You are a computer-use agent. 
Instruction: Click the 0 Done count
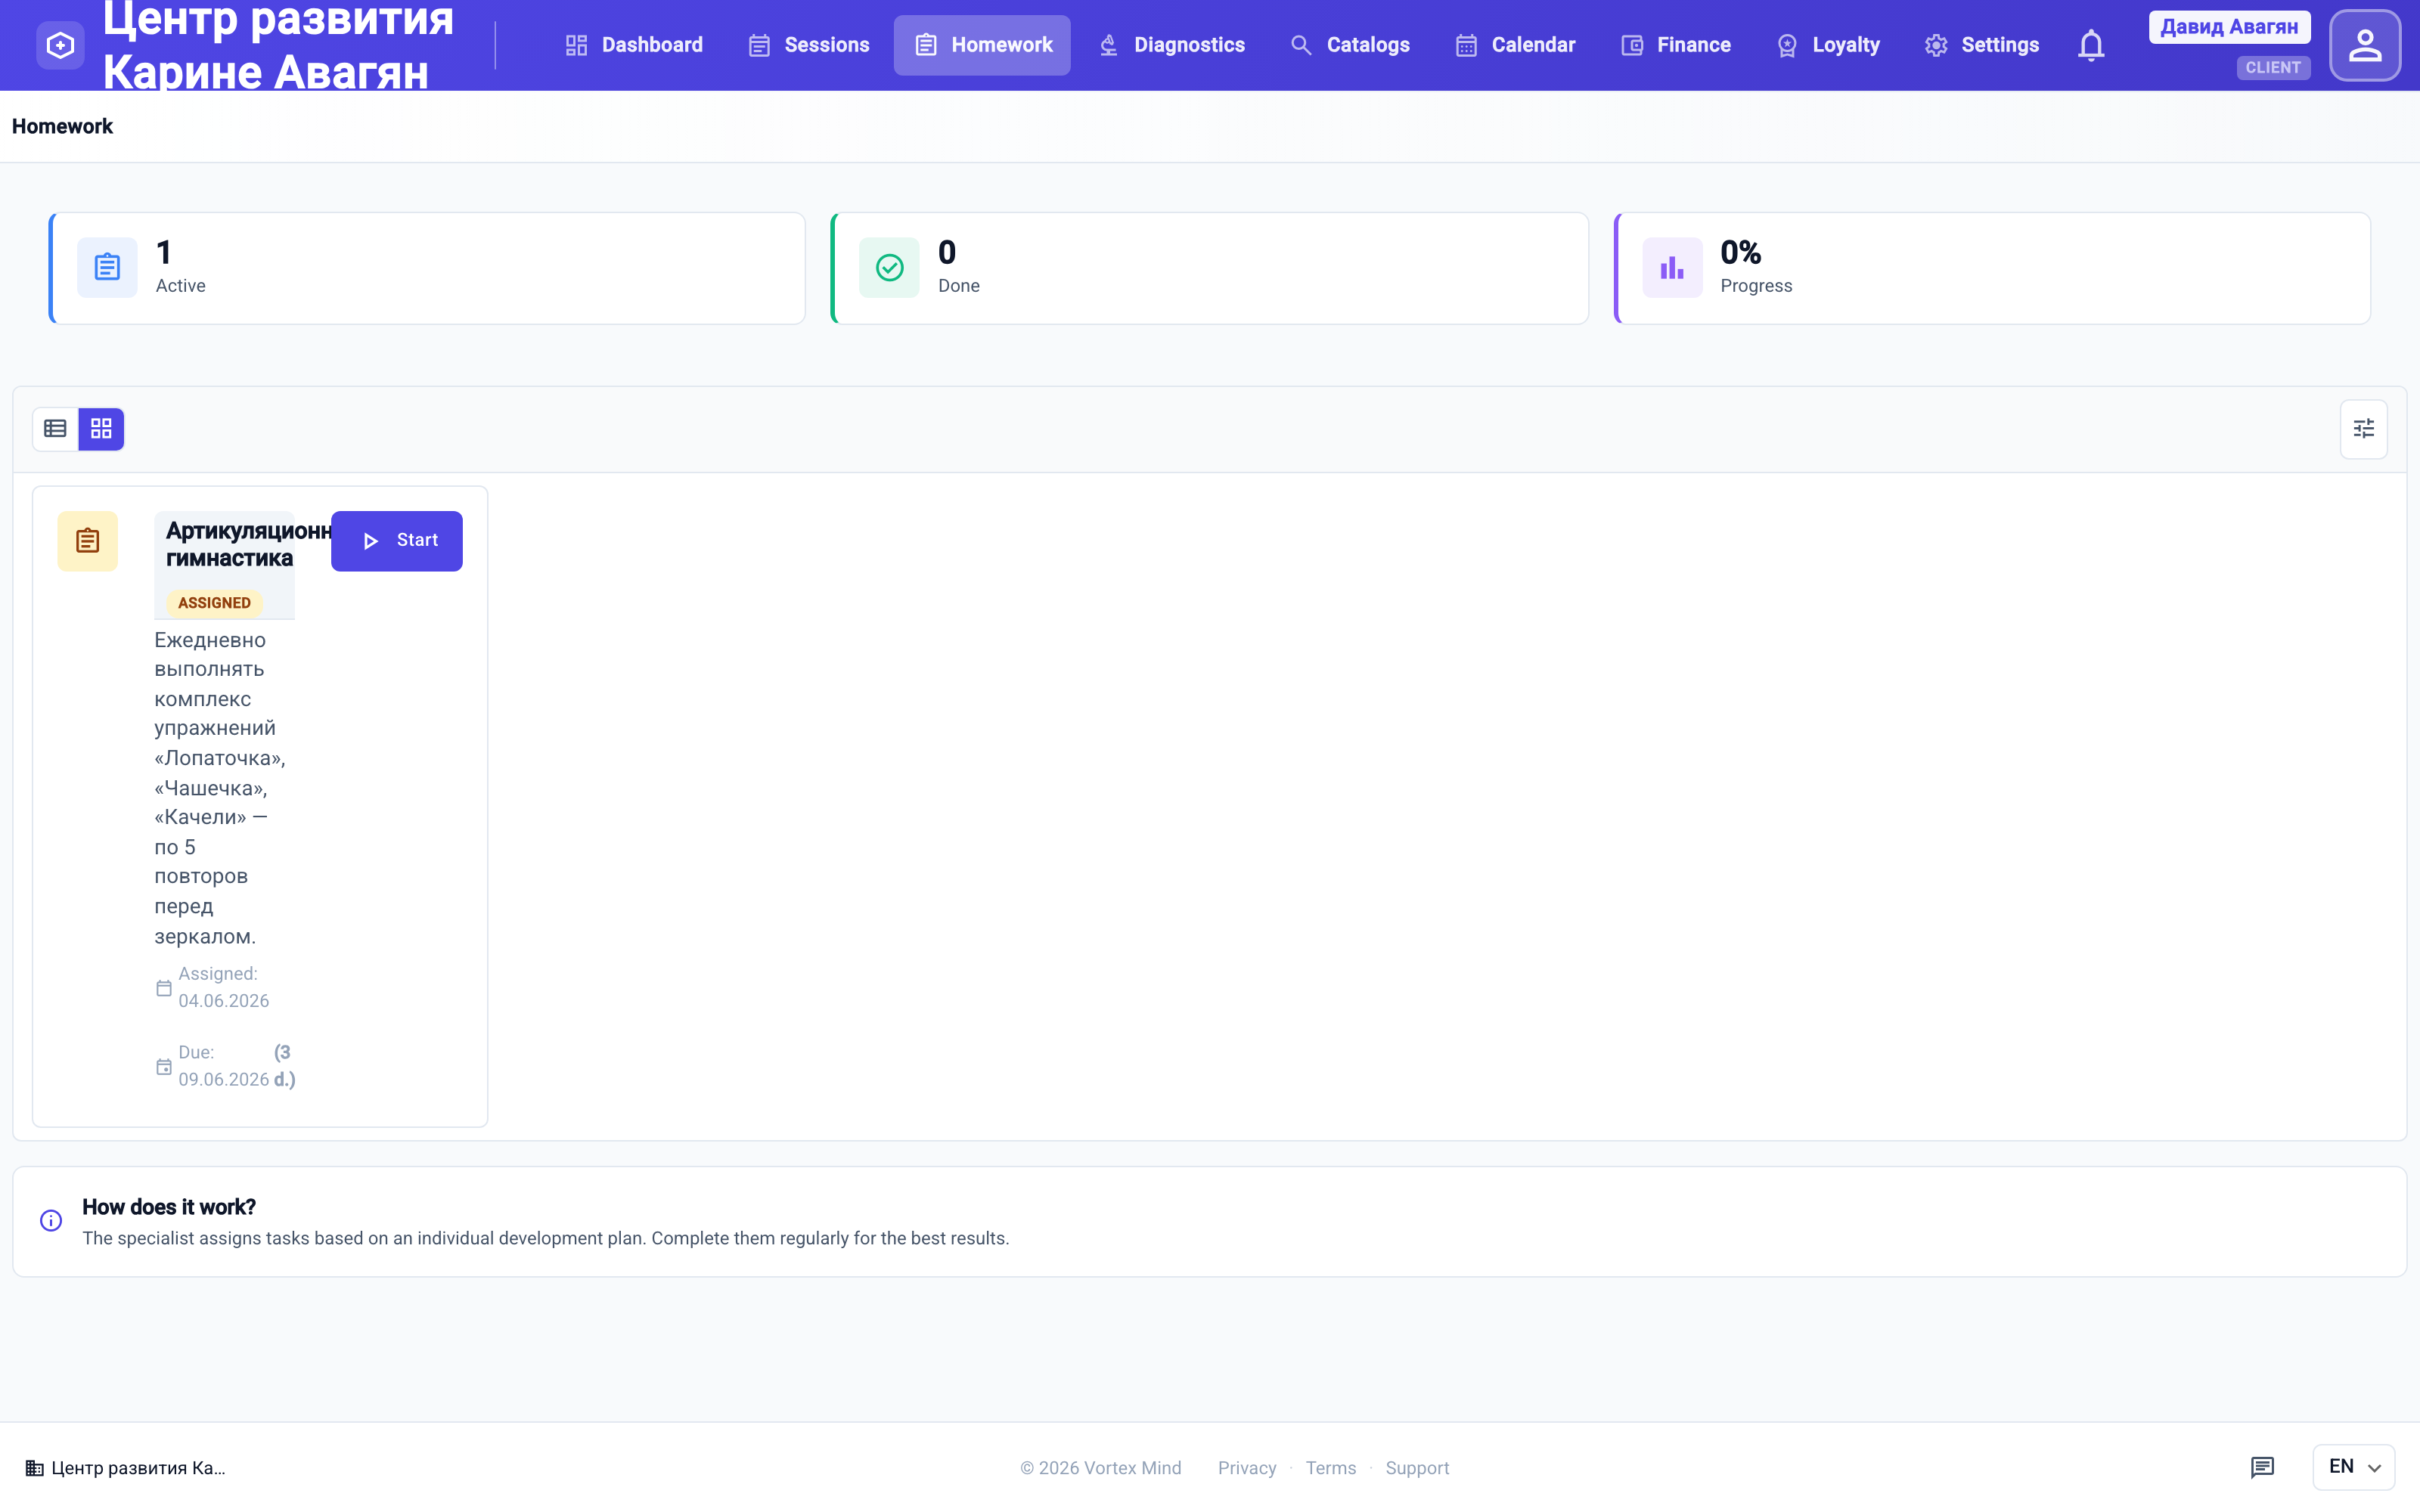coord(947,252)
